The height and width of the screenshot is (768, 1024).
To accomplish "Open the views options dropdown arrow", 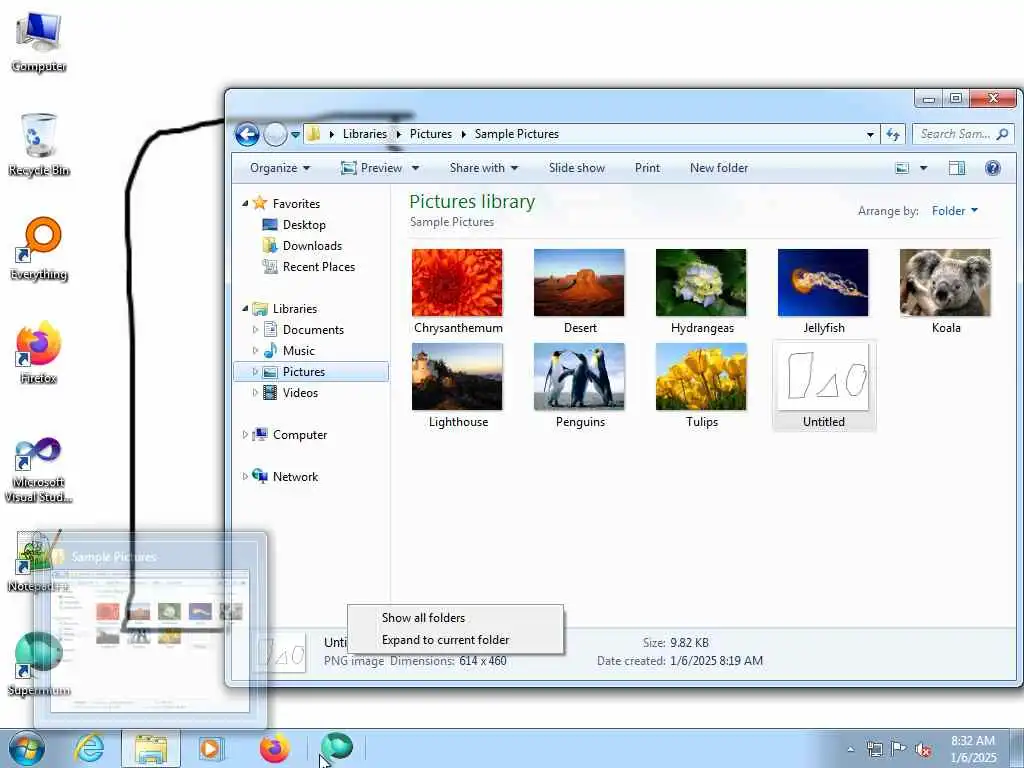I will 923,168.
